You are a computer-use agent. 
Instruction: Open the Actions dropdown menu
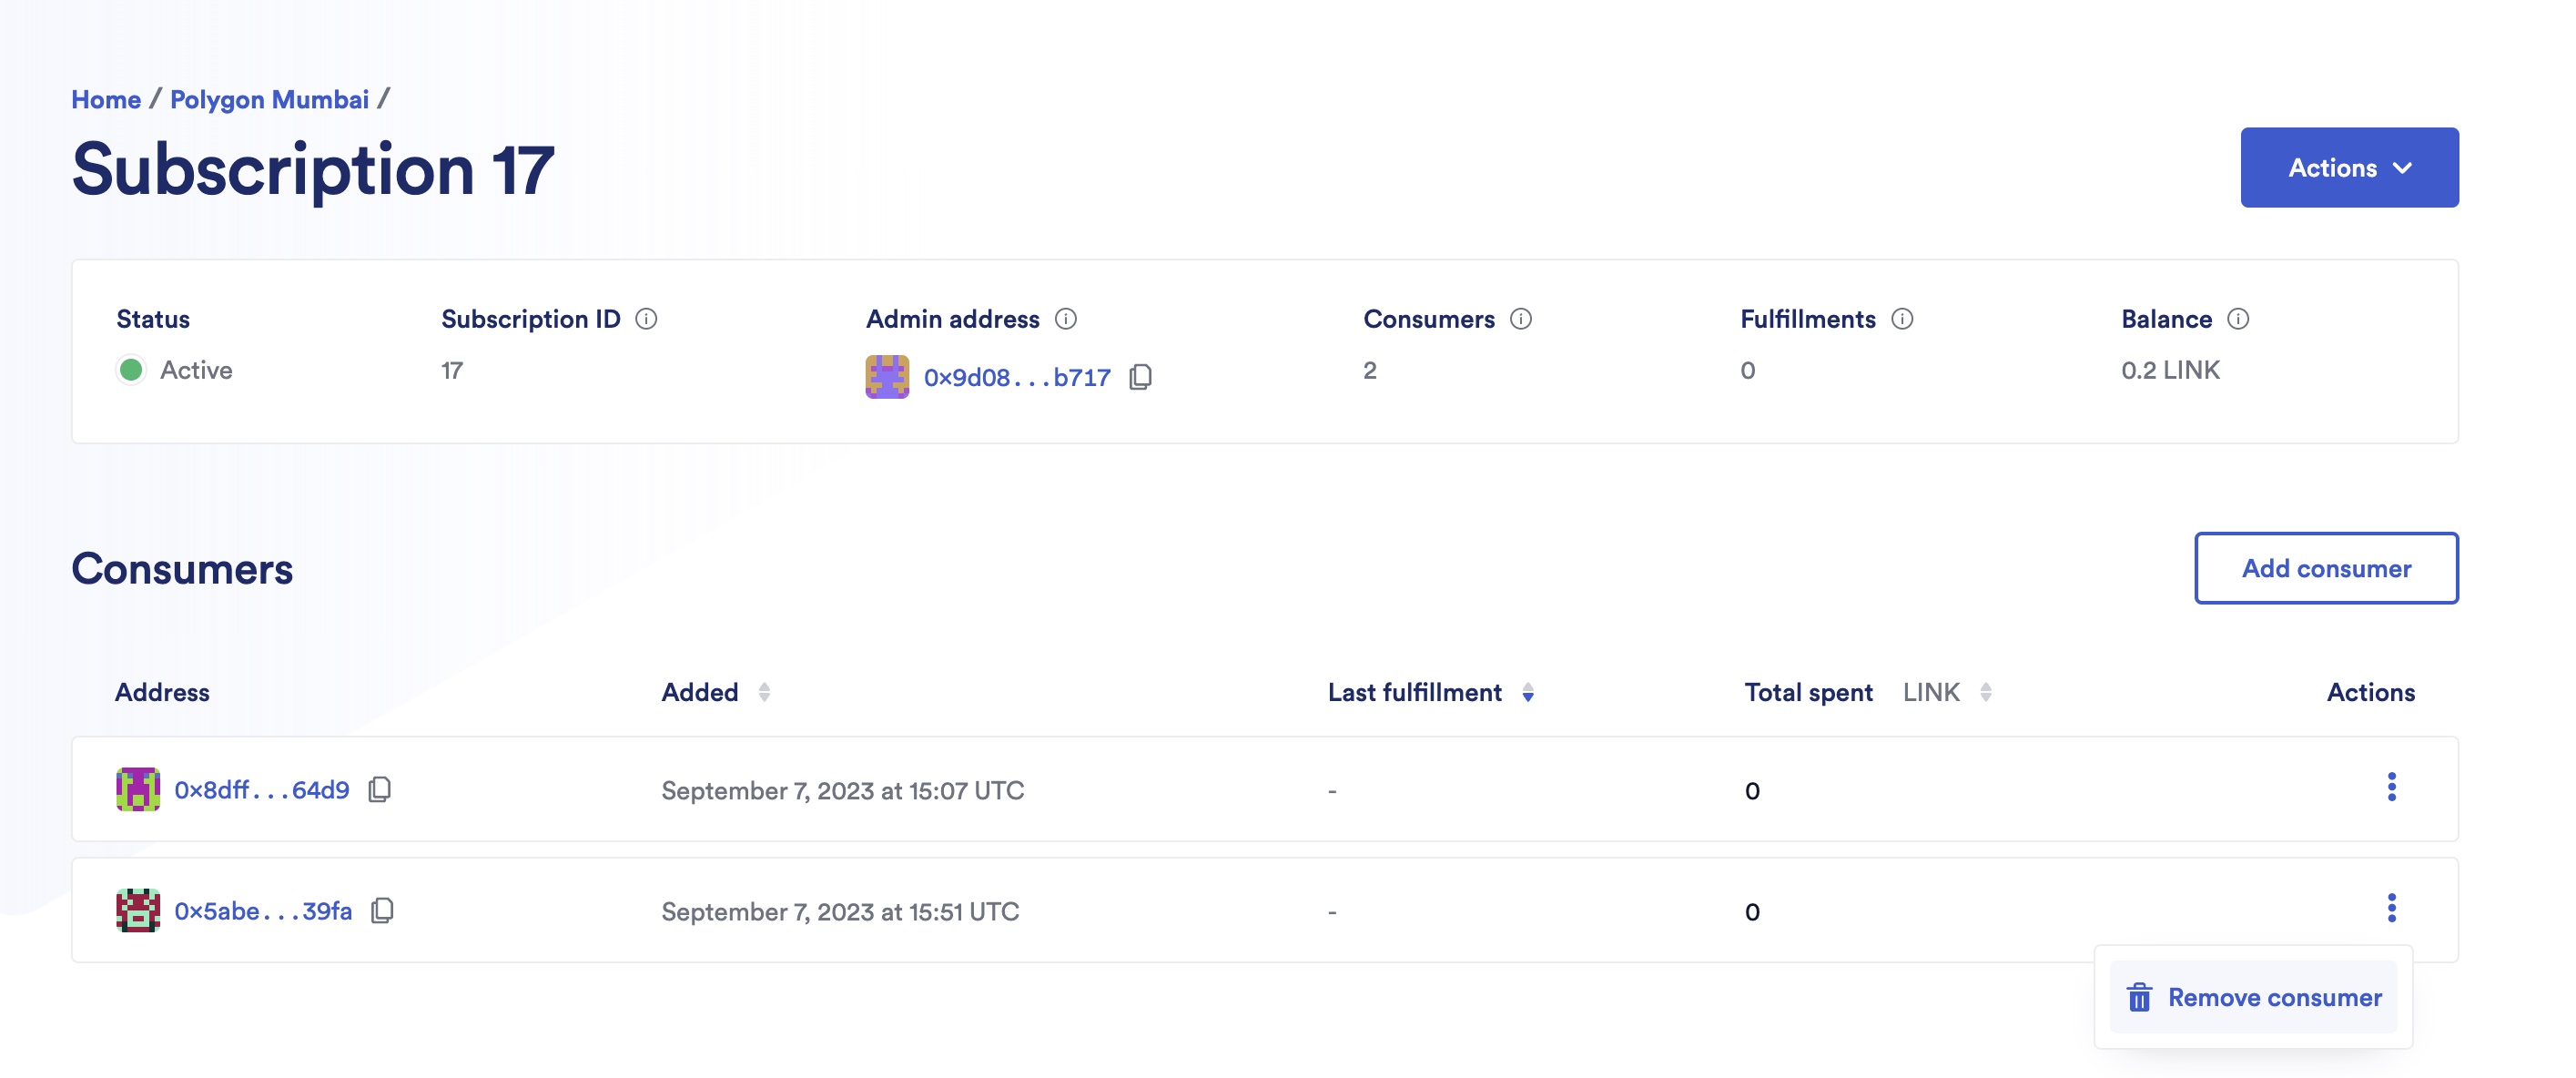(x=2349, y=167)
